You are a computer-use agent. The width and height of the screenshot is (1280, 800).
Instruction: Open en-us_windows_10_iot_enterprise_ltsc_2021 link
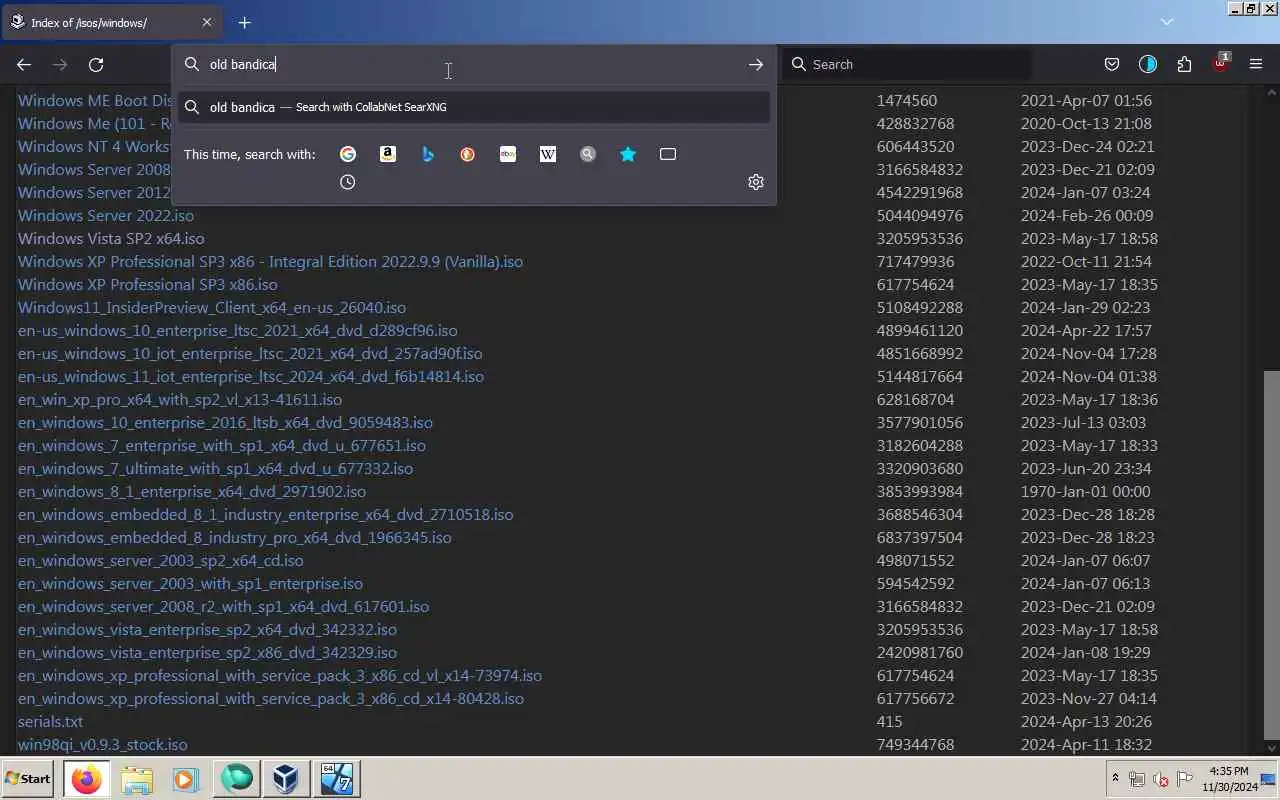(x=250, y=353)
